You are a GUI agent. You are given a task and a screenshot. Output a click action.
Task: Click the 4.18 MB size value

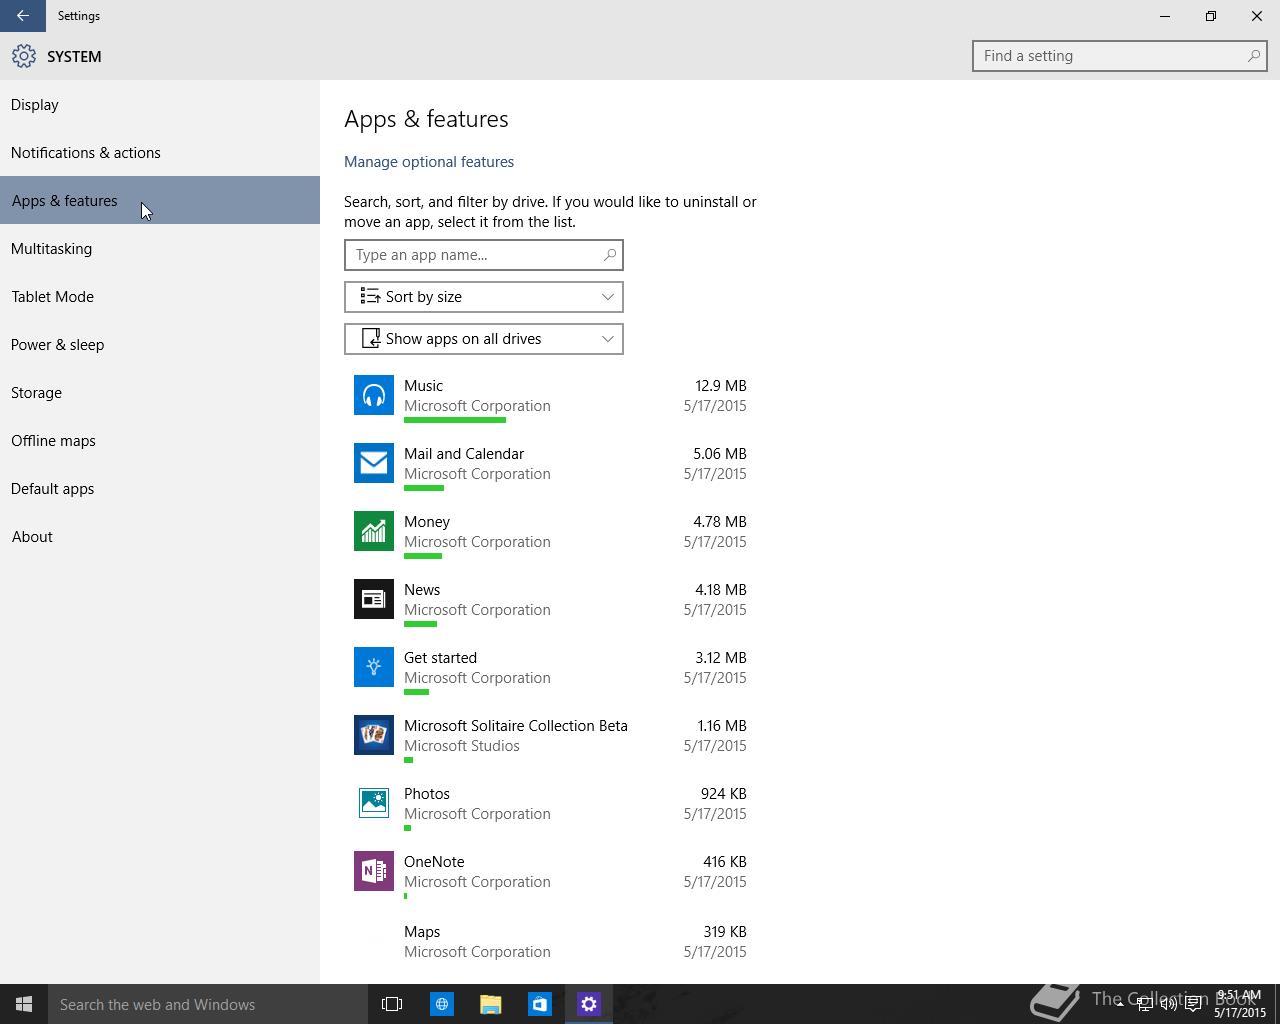tap(720, 589)
